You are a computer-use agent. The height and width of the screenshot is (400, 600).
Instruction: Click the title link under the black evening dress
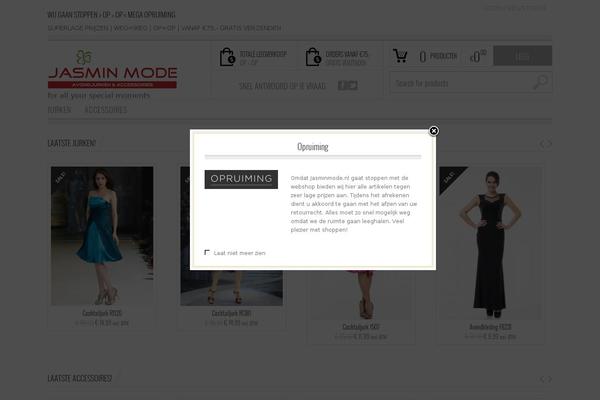coord(490,327)
